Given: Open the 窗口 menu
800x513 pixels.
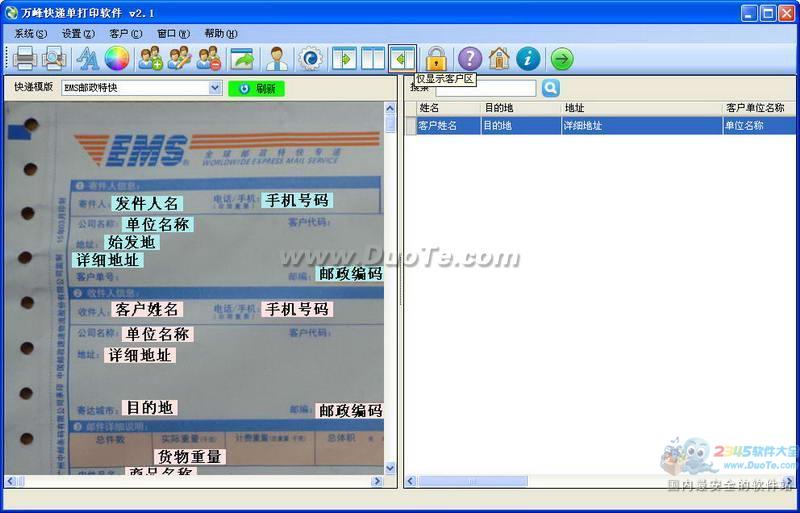Looking at the screenshot, I should pos(173,34).
